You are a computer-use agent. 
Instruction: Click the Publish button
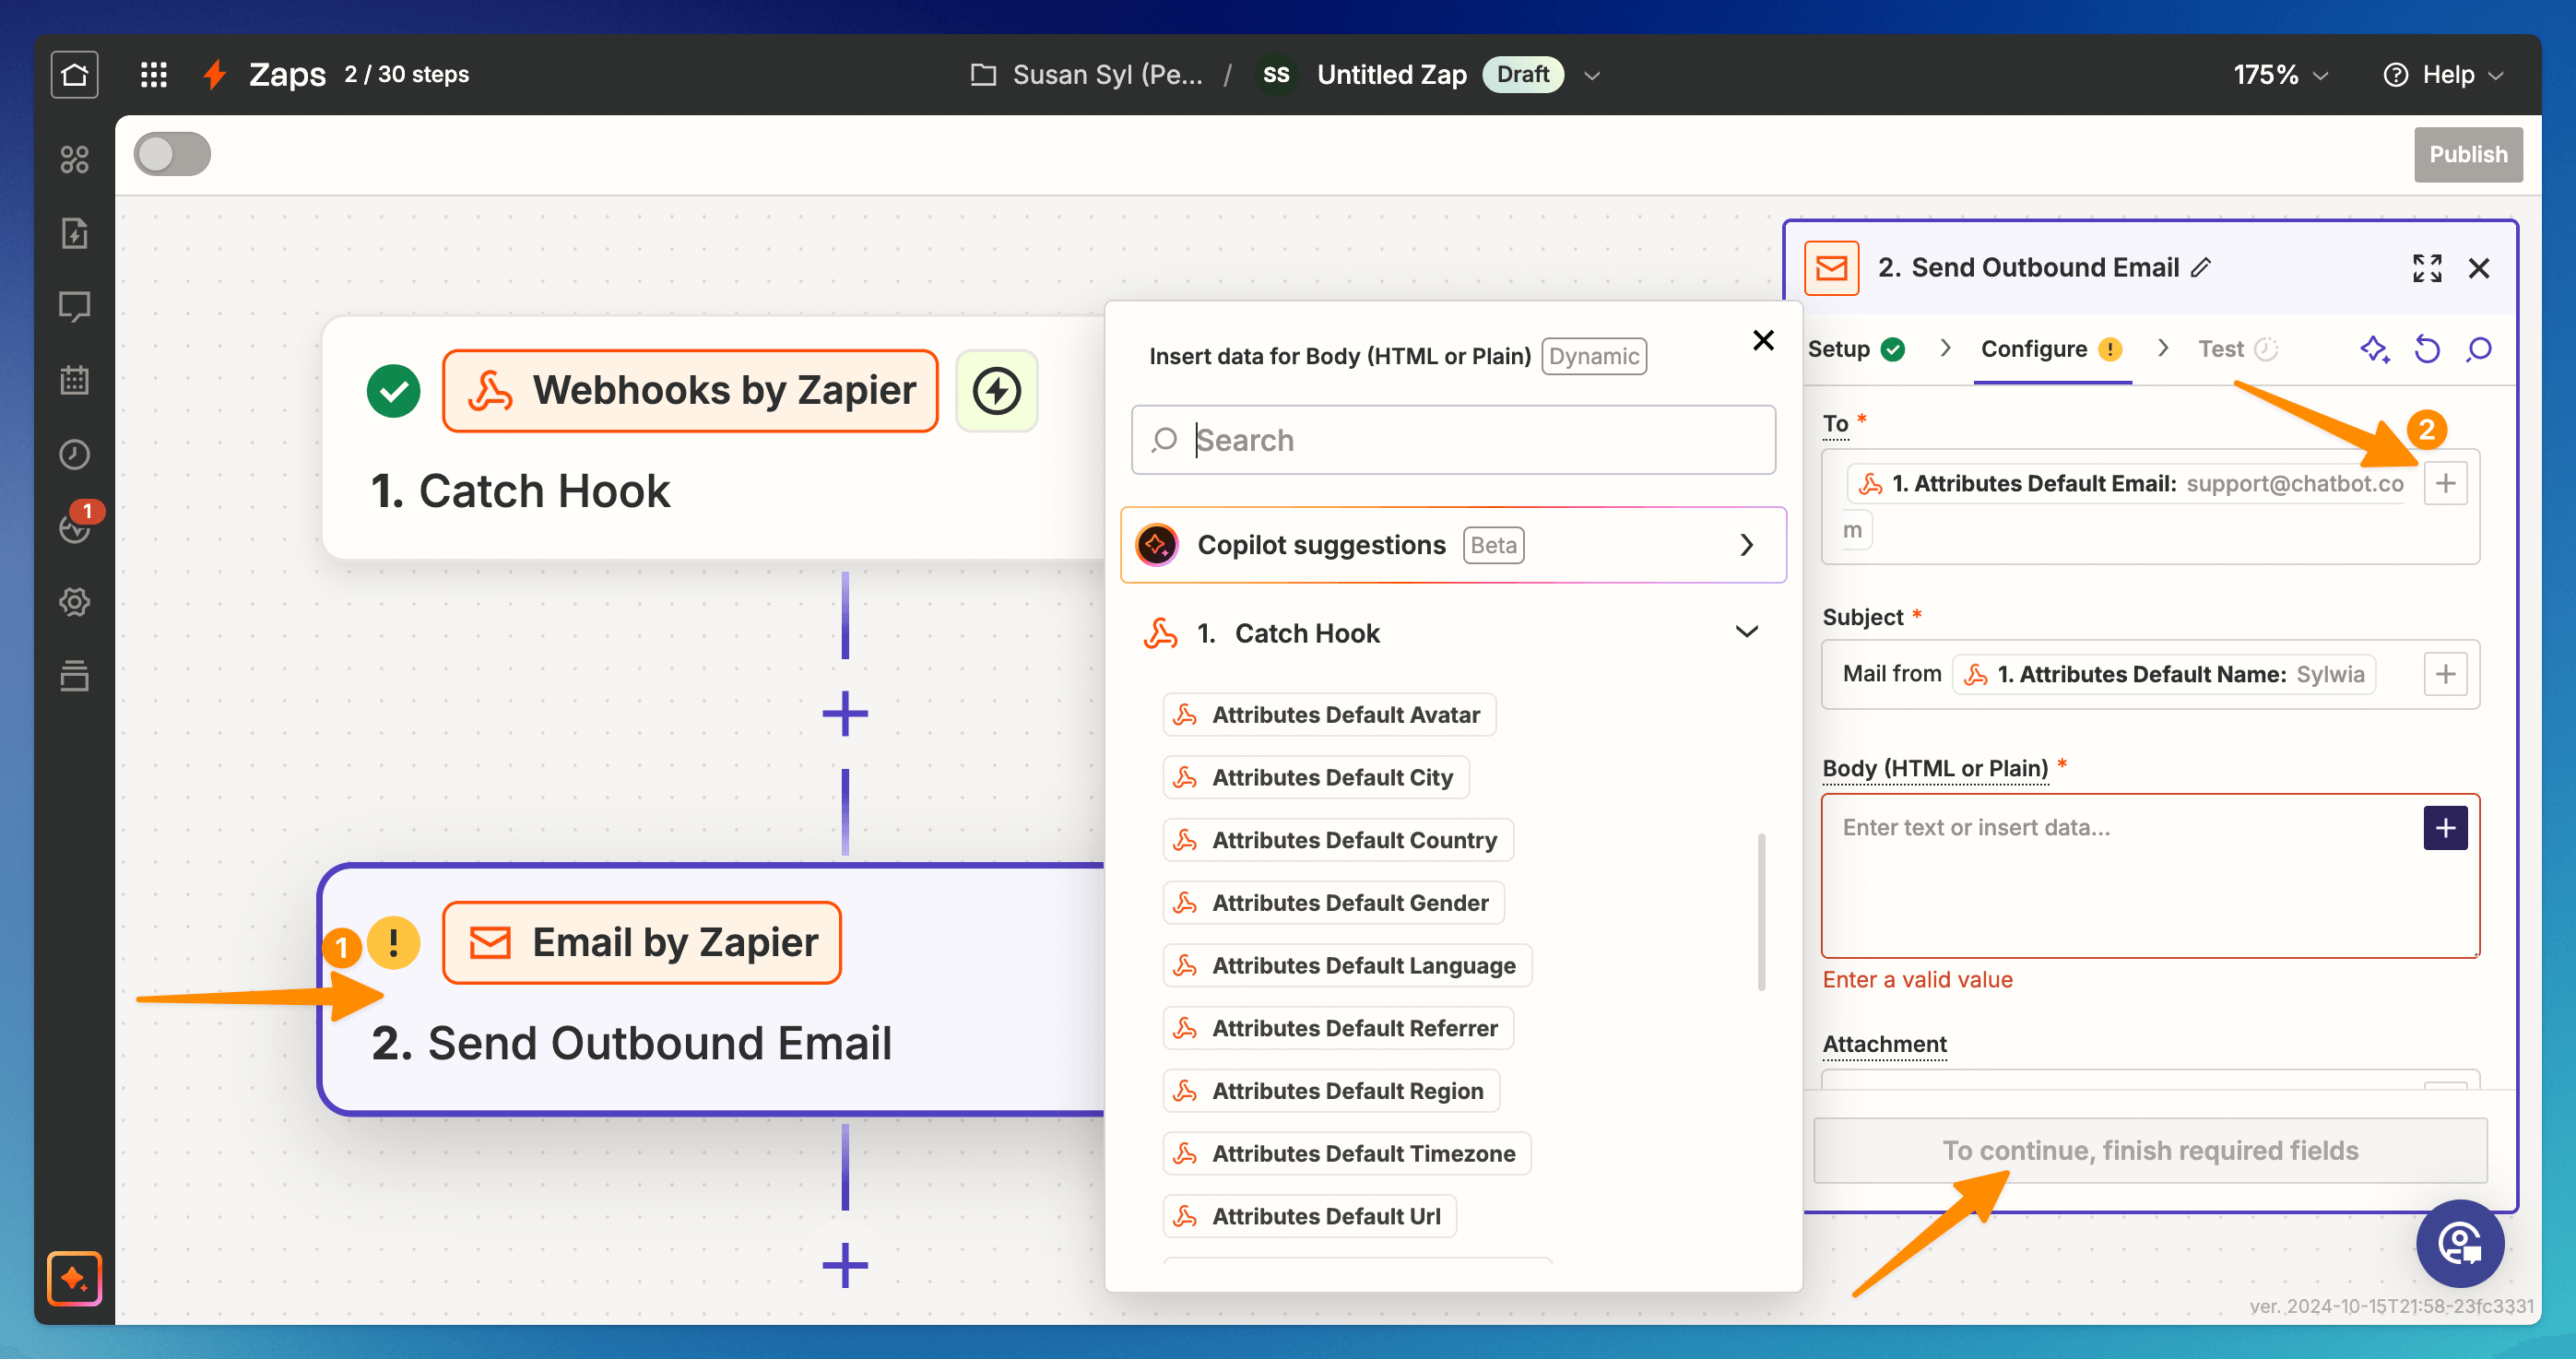click(x=2467, y=154)
